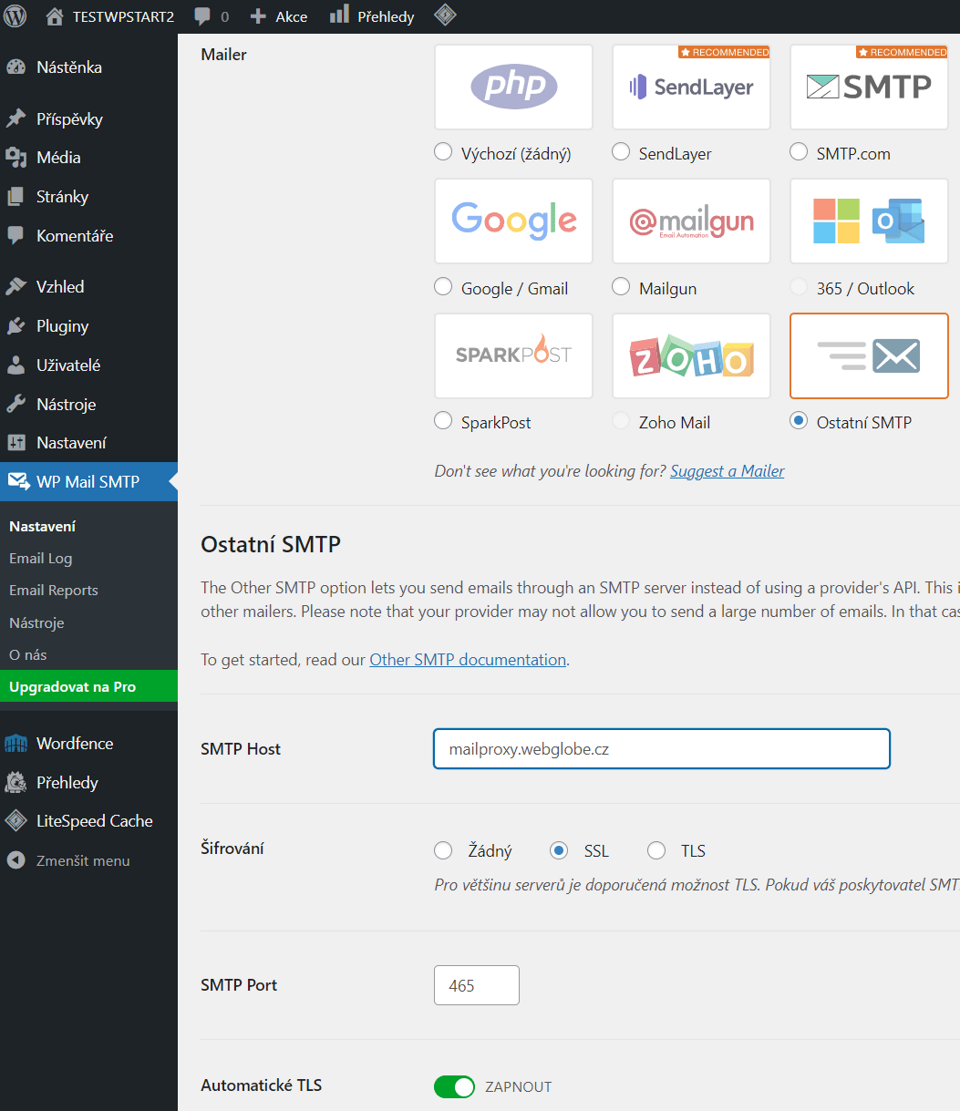
Task: Open the comments bubble in admin bar
Action: point(212,16)
